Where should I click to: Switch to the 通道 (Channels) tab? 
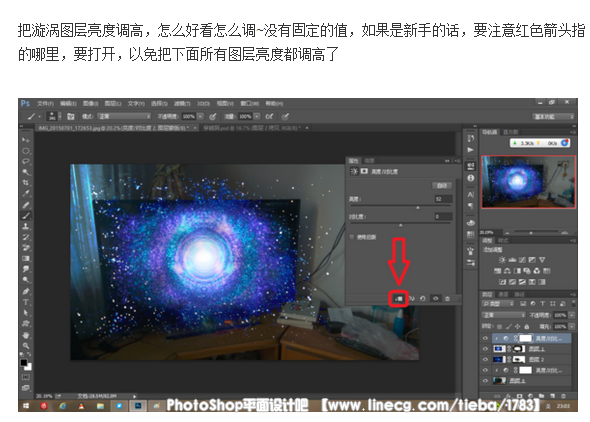pos(503,294)
